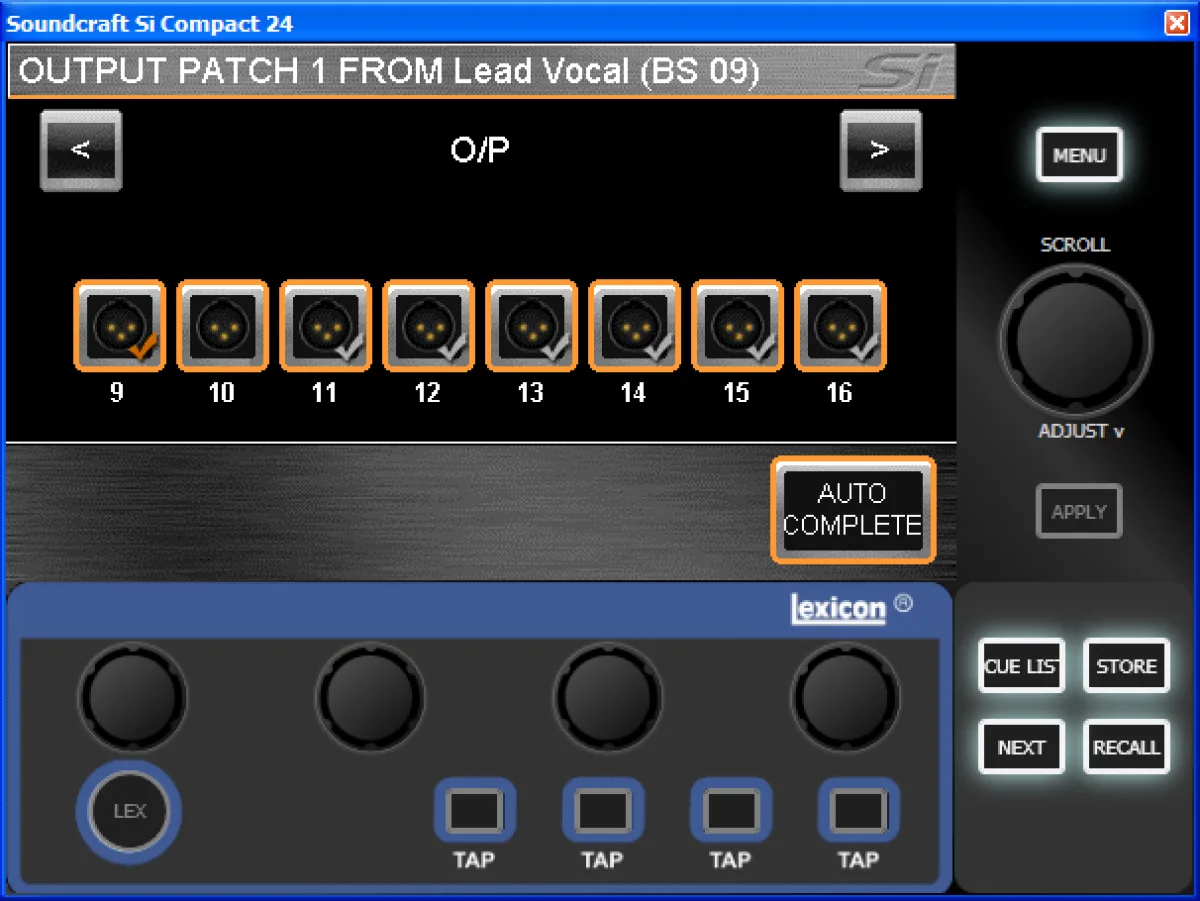Screen dimensions: 1200x901
Task: Click the O/P page label
Action: tap(480, 150)
